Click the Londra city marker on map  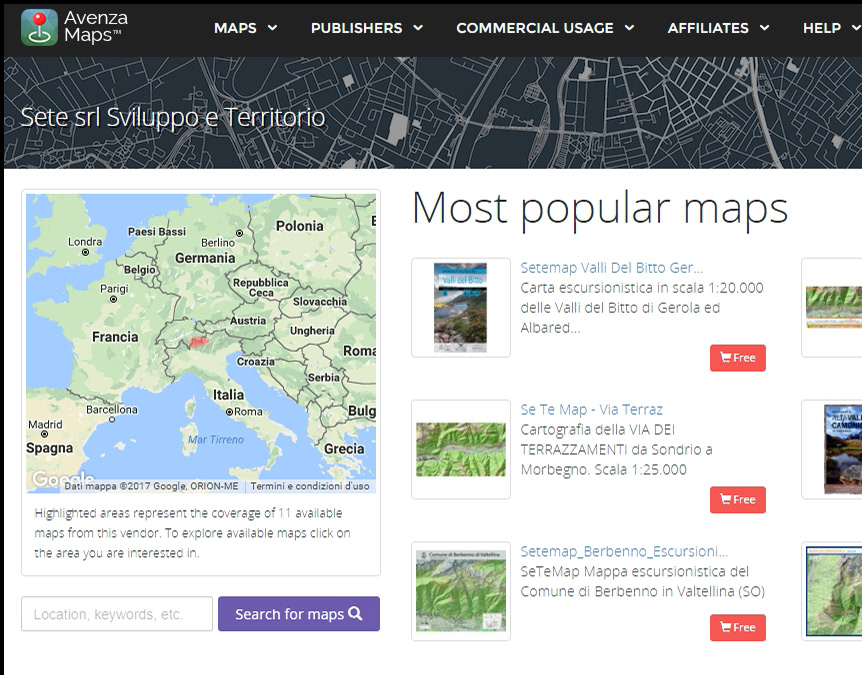(85, 252)
